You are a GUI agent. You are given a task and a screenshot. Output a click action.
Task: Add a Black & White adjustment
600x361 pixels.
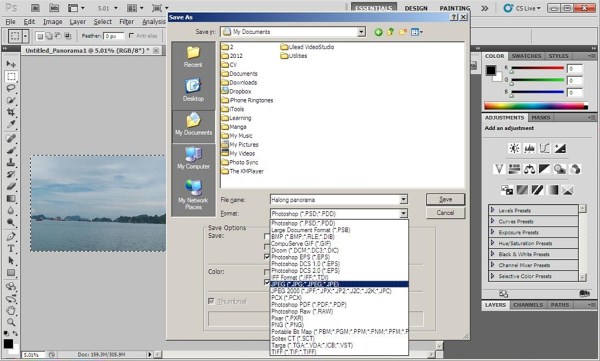tap(545, 169)
